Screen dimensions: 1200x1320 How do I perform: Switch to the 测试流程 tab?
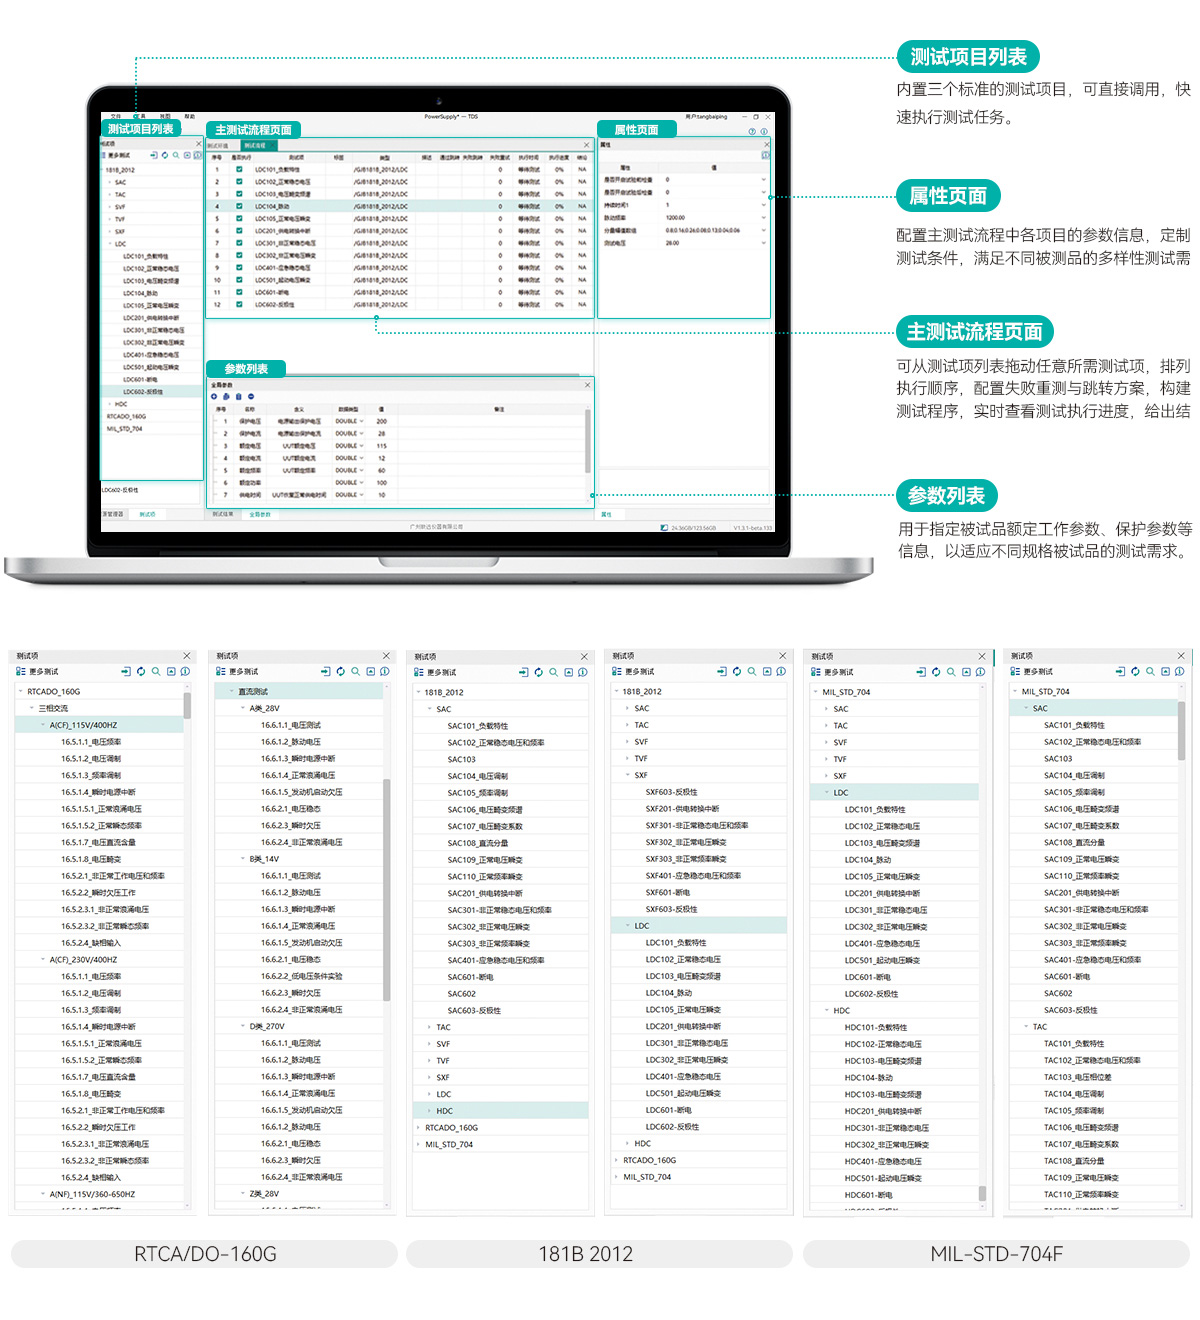[255, 146]
